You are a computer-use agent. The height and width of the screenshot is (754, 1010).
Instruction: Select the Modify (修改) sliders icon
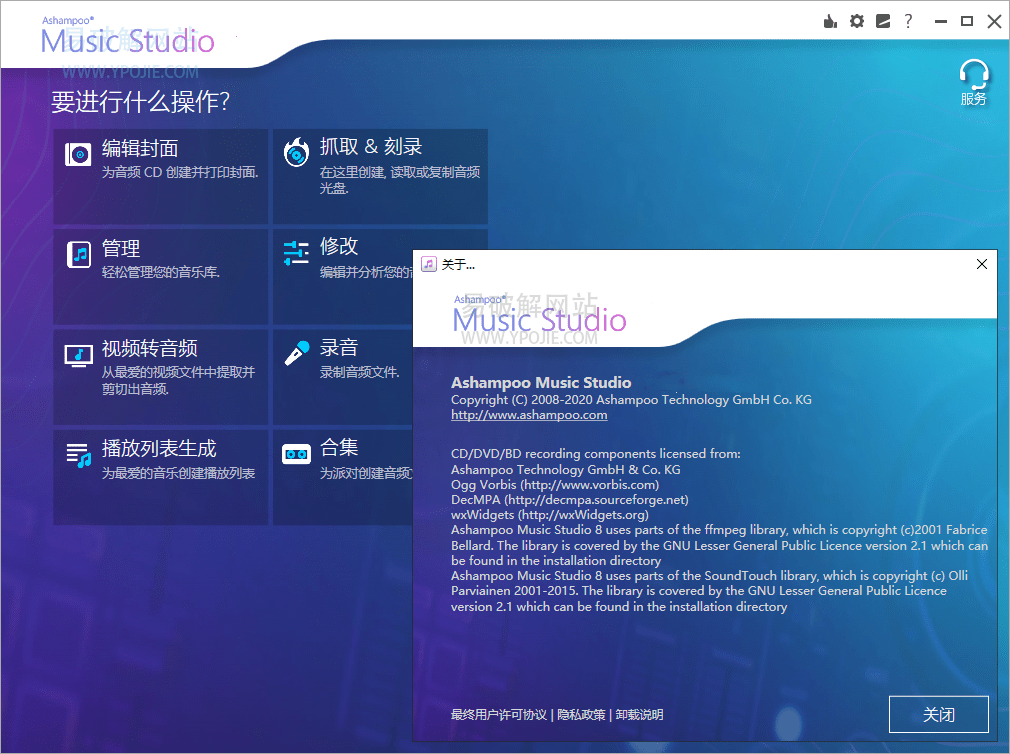(x=296, y=252)
